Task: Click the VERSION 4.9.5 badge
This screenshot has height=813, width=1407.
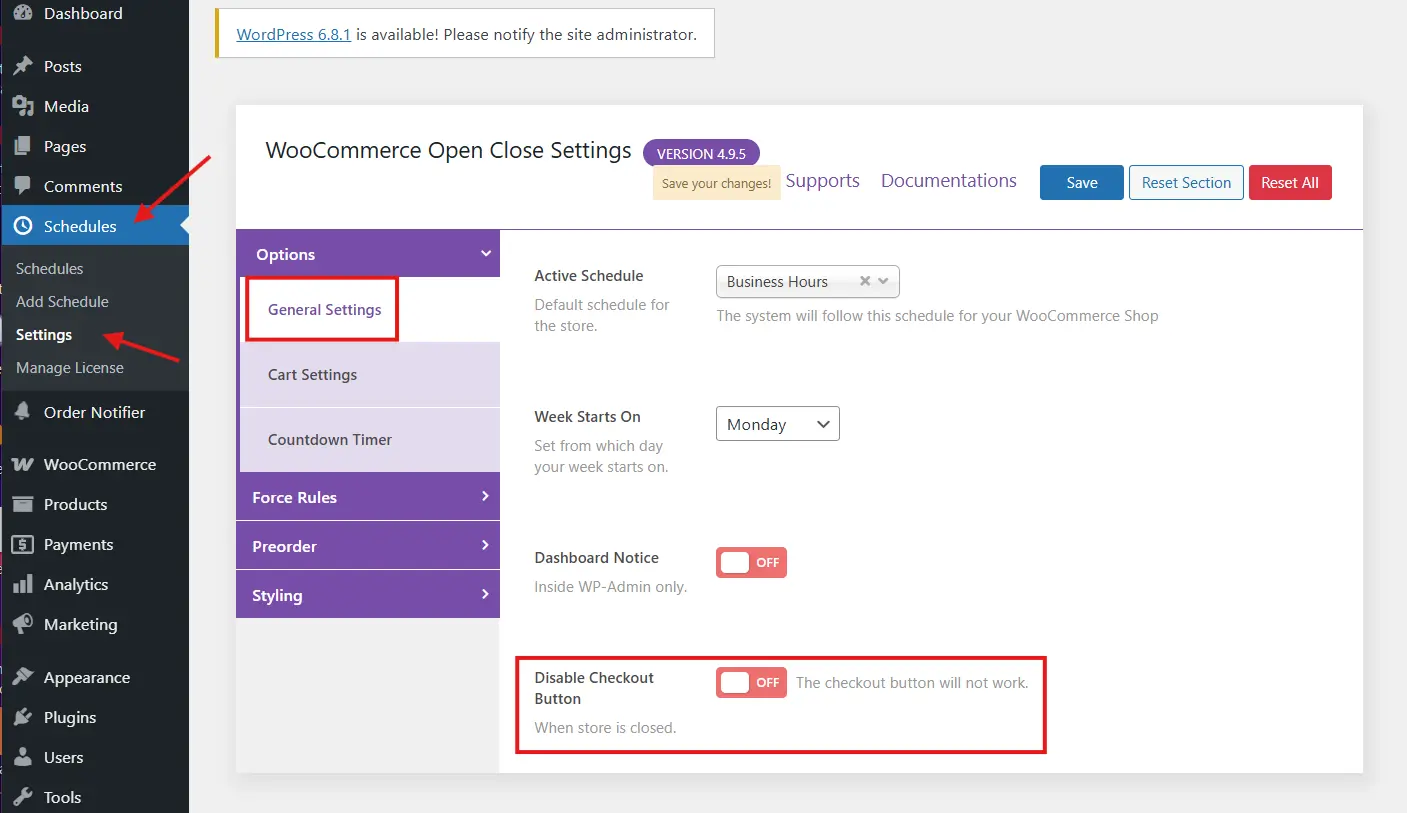Action: (x=701, y=154)
